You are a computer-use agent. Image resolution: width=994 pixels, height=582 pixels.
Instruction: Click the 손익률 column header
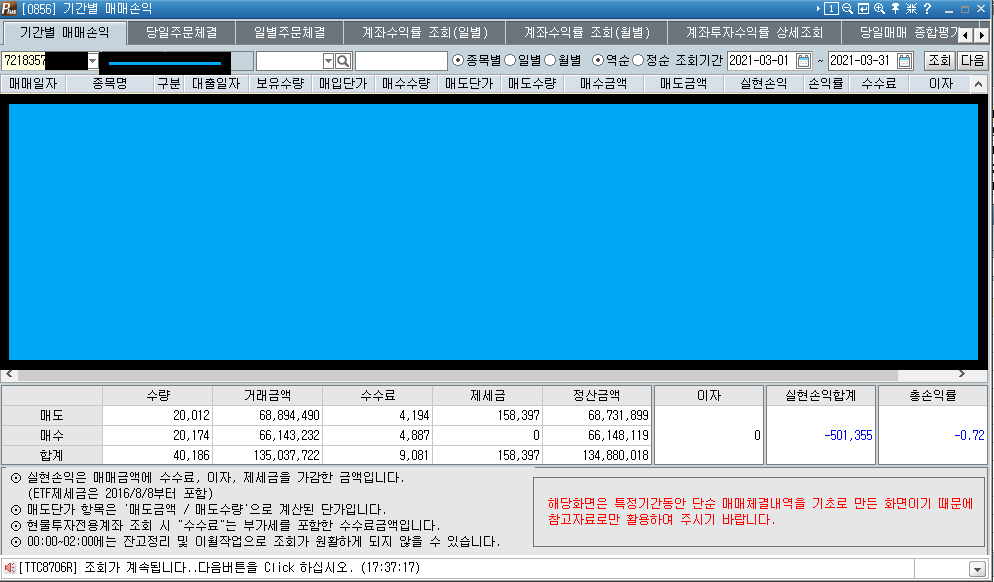[x=826, y=84]
